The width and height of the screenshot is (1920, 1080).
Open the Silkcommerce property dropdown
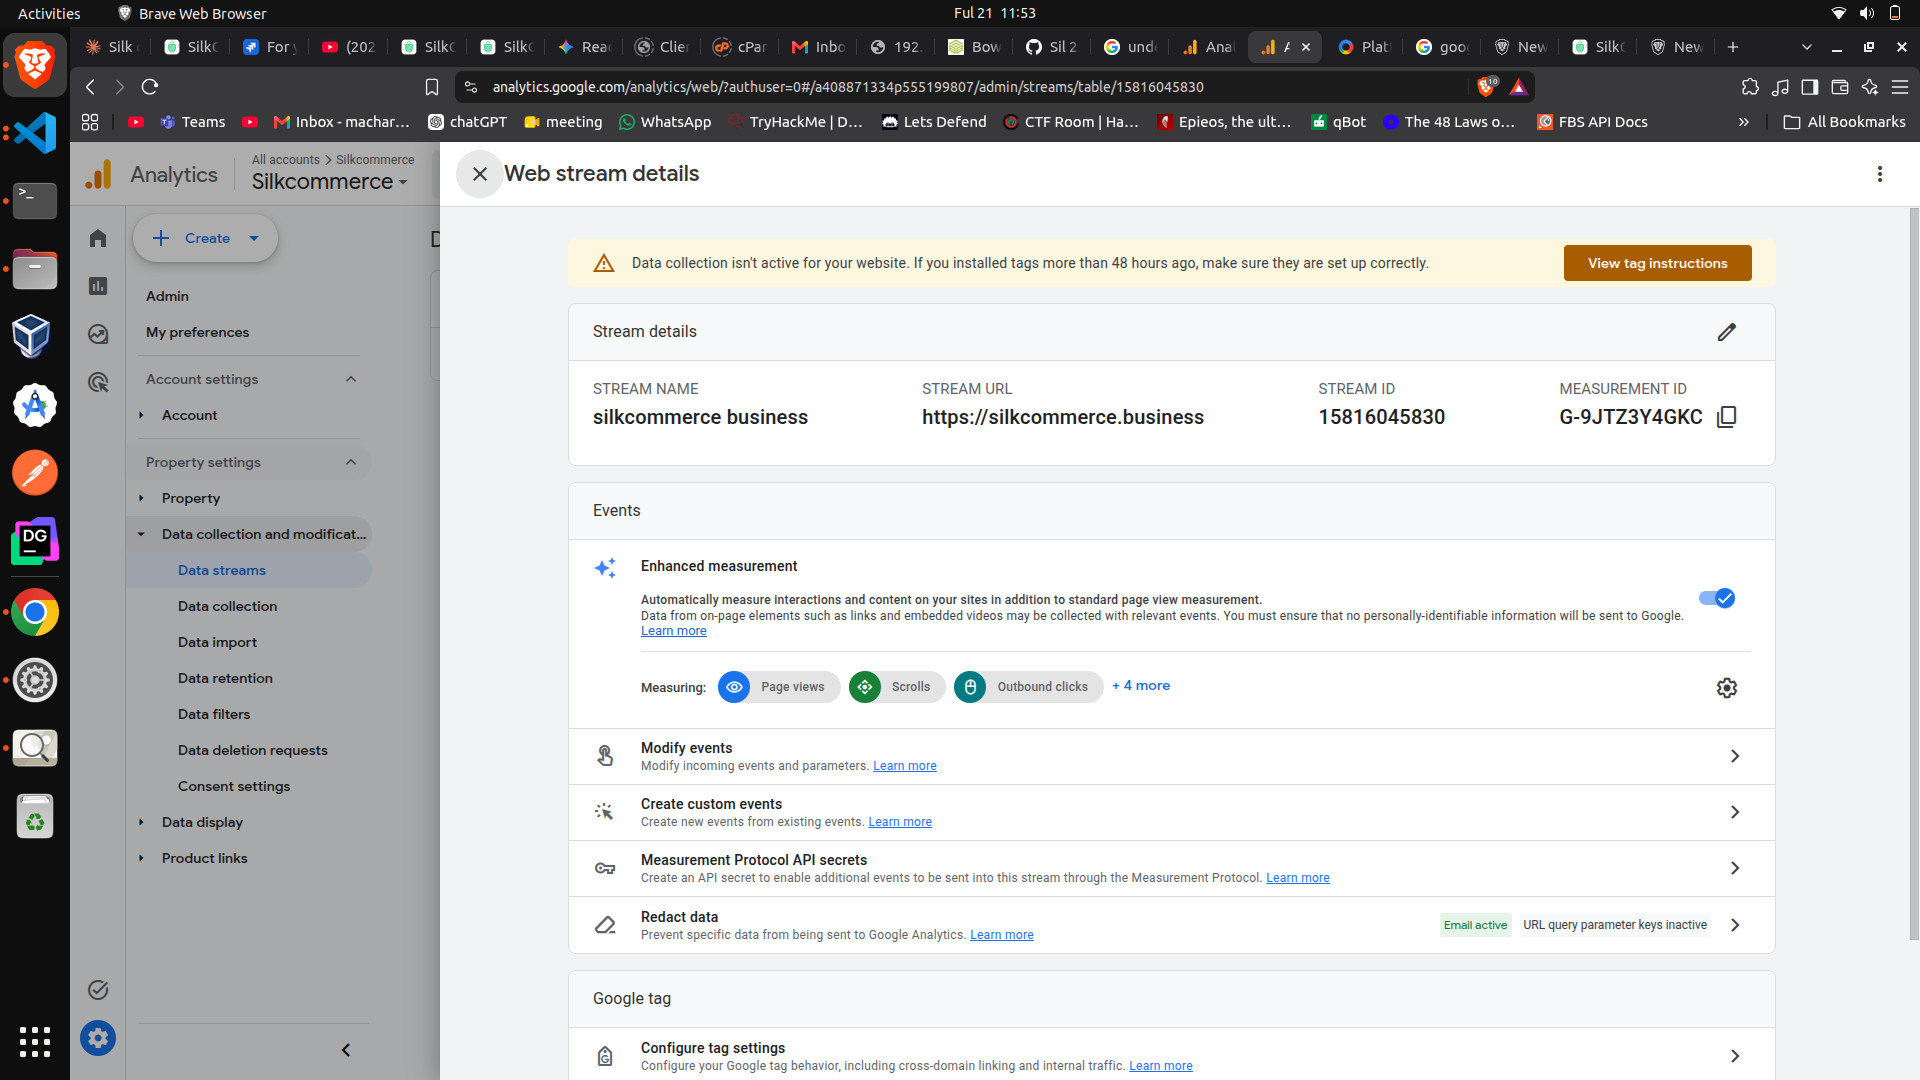coord(330,182)
